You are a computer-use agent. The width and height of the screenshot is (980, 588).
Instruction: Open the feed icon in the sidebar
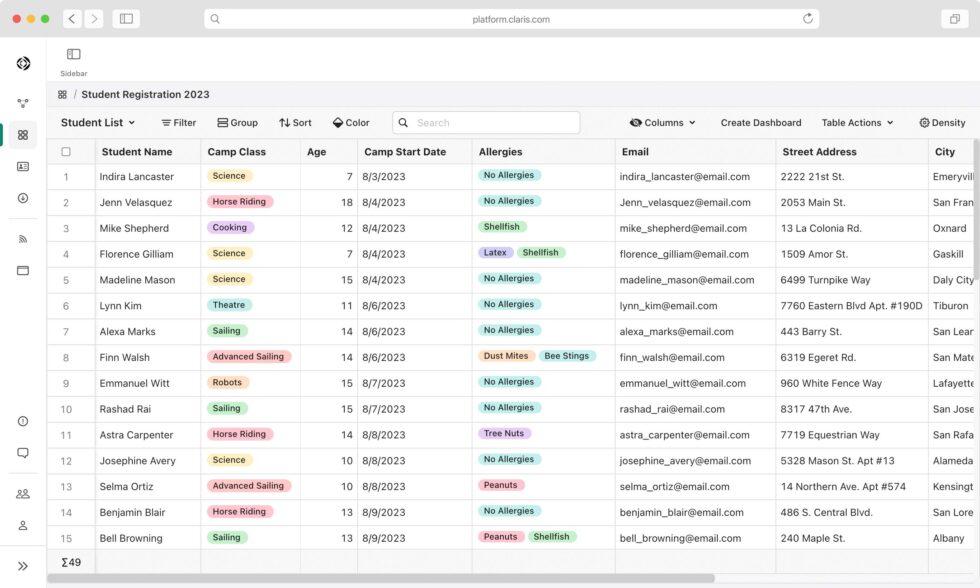tap(22, 238)
